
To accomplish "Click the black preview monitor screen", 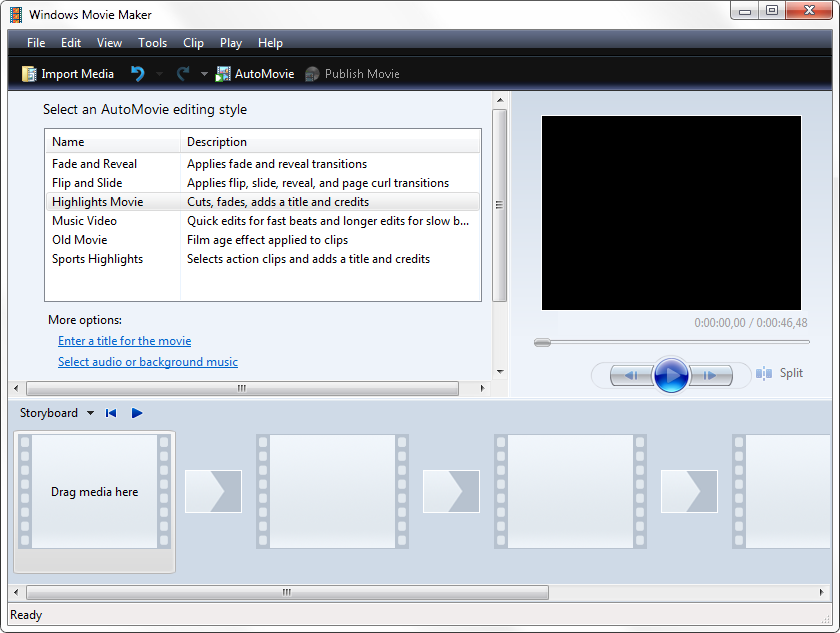I will [x=671, y=213].
